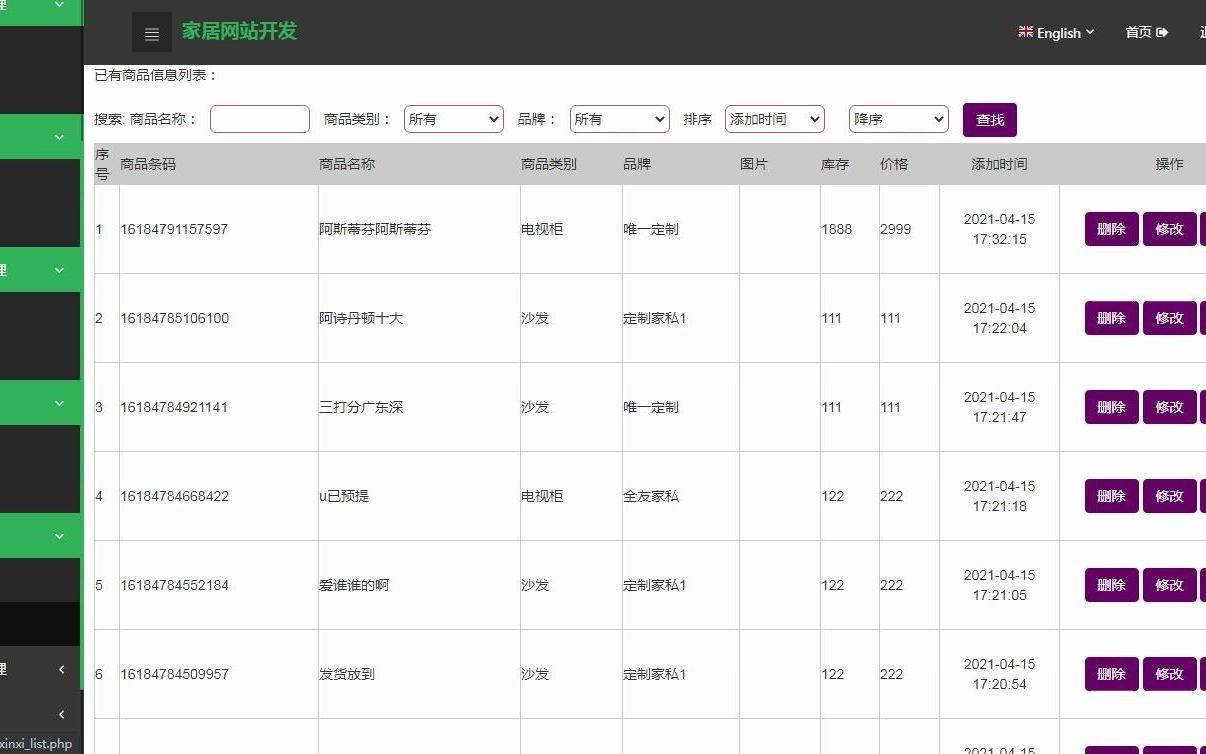Open the 排序 sort-by dropdown showing 添加时间
Viewport: 1206px width, 754px height.
coord(773,118)
